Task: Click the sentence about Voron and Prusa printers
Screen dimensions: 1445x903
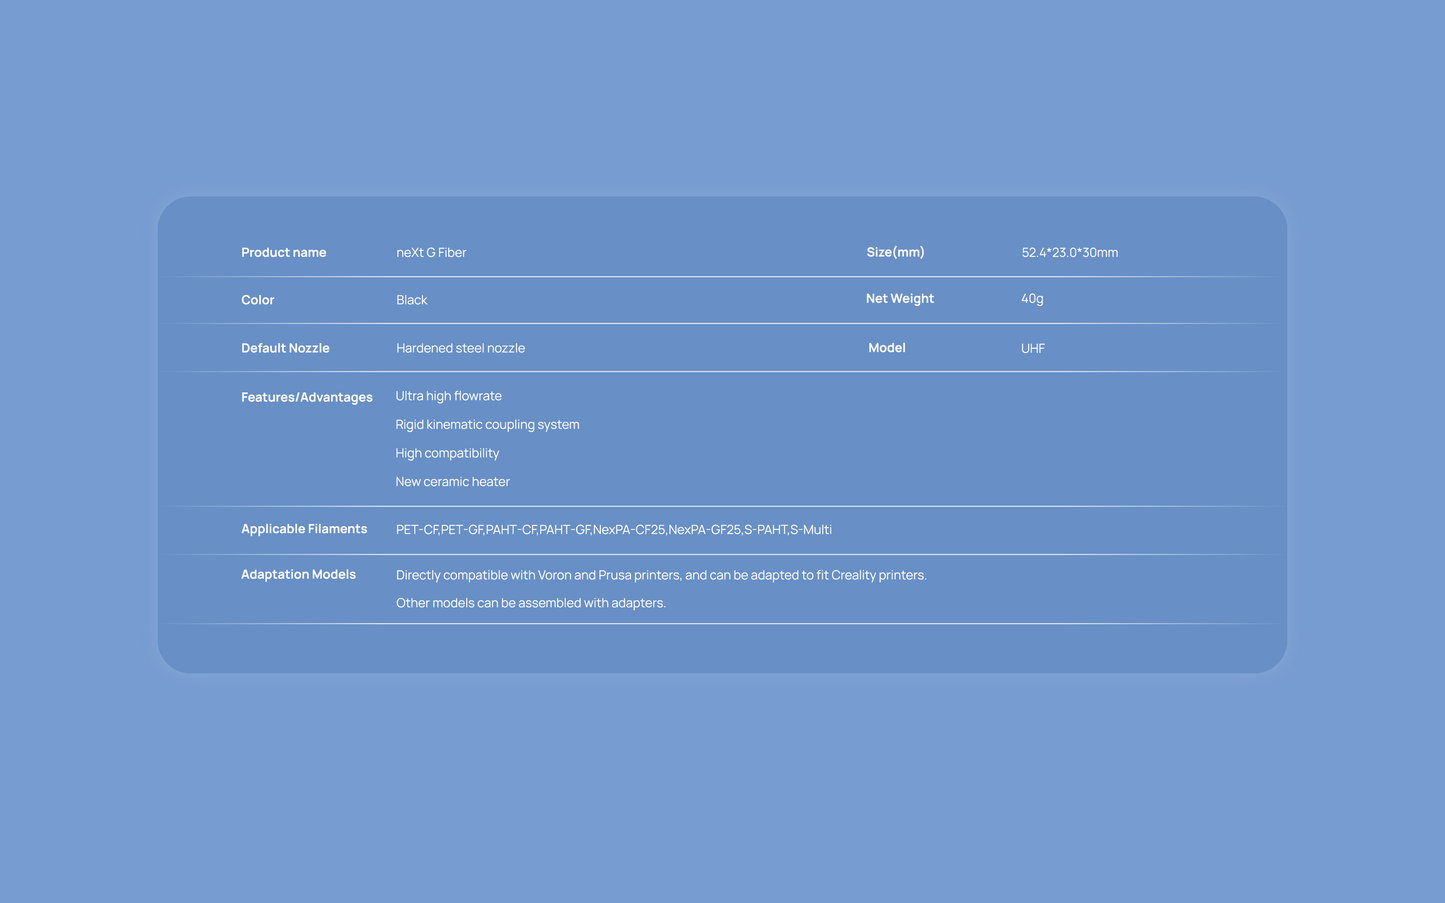Action: pyautogui.click(x=661, y=575)
